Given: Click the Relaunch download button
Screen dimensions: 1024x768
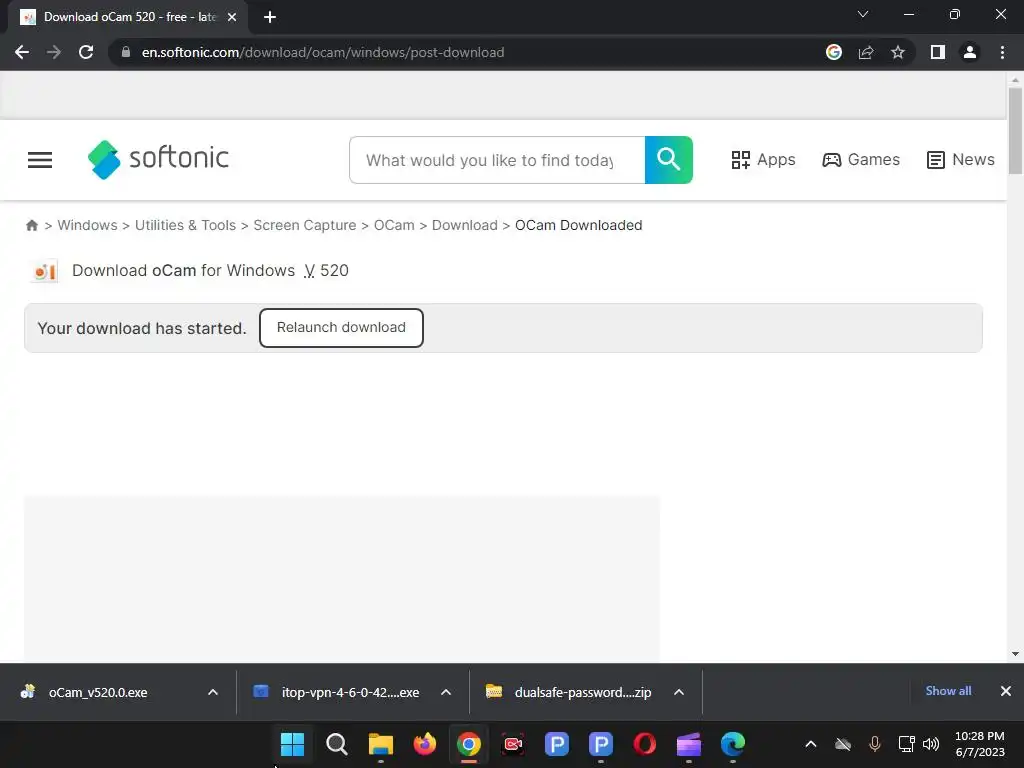Looking at the screenshot, I should 341,328.
